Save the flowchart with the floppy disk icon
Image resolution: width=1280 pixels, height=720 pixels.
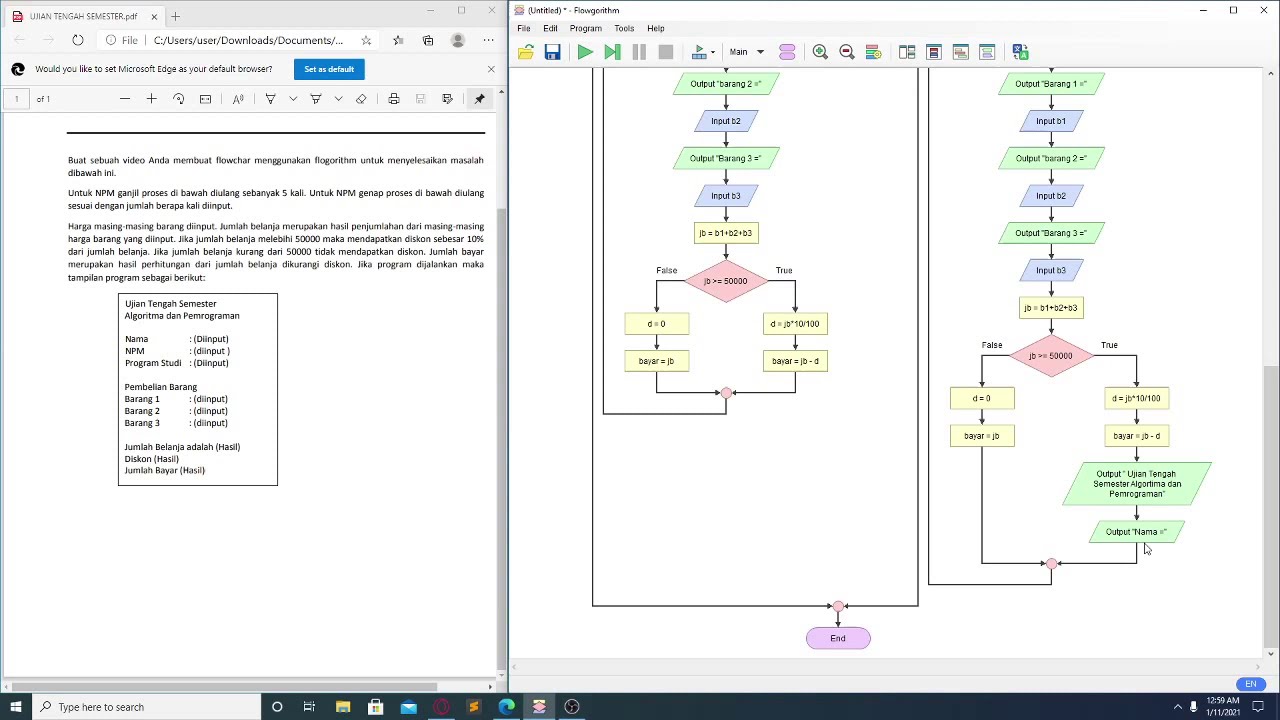(552, 52)
